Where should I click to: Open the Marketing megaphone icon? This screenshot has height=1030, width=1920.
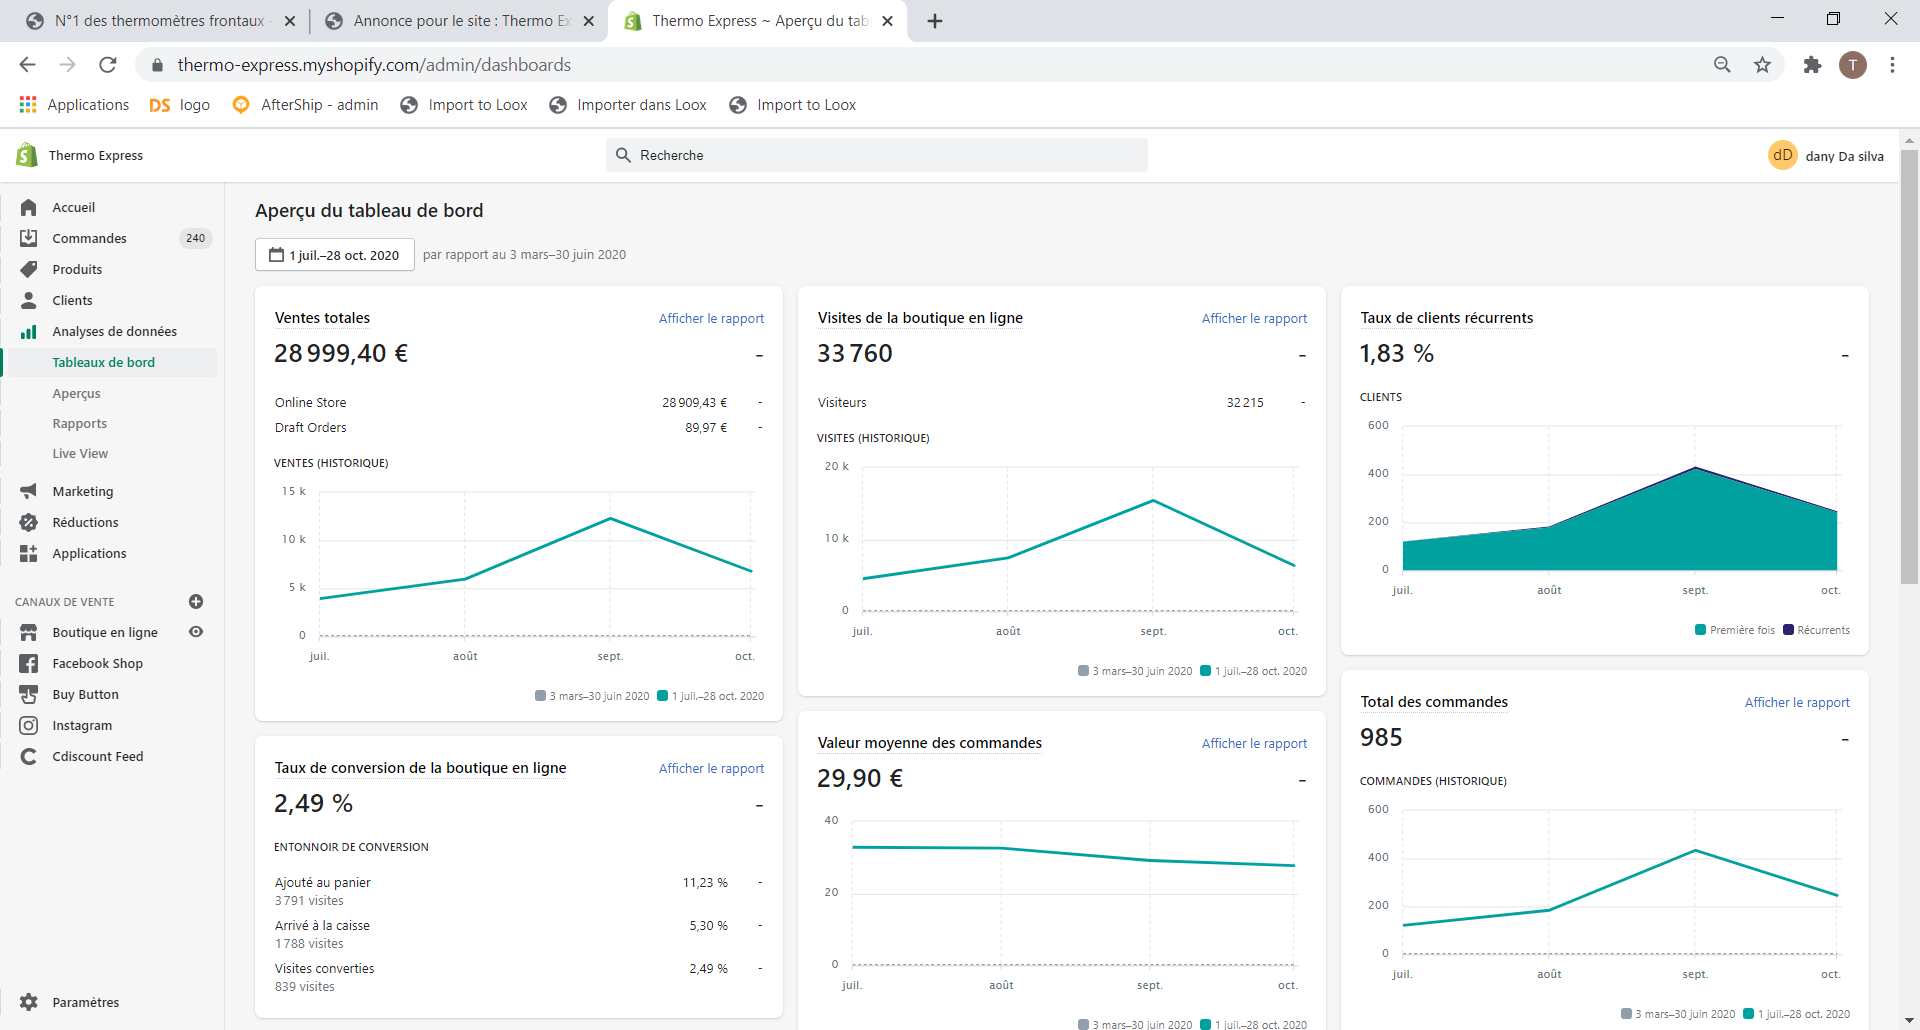coord(28,491)
